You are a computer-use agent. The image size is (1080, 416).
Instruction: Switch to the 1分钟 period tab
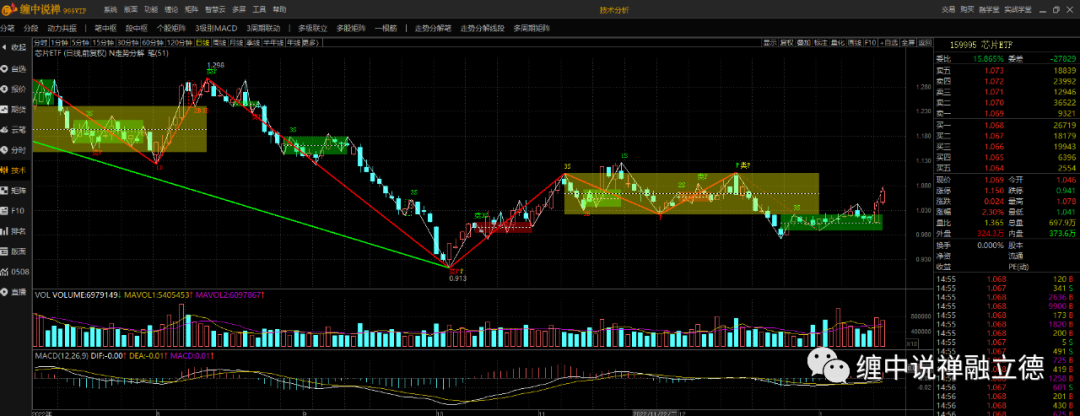[61, 43]
